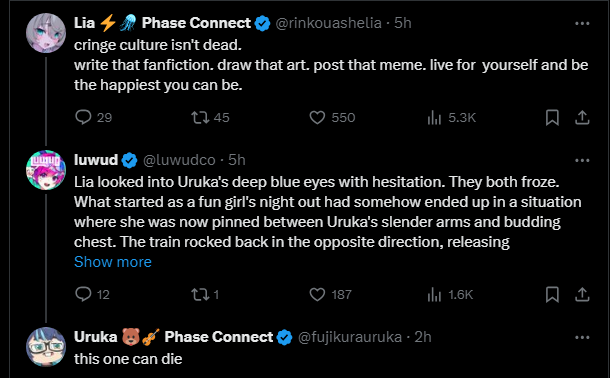Open Lia's profile avatar picture
This screenshot has height=378, width=610.
coord(46,33)
